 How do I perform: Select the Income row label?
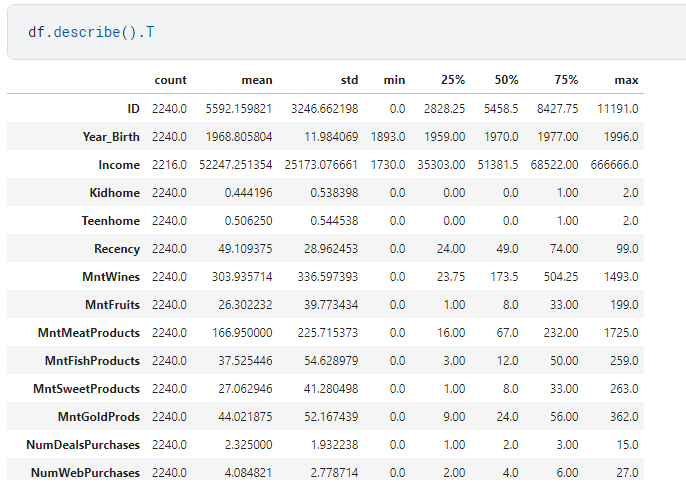119,164
